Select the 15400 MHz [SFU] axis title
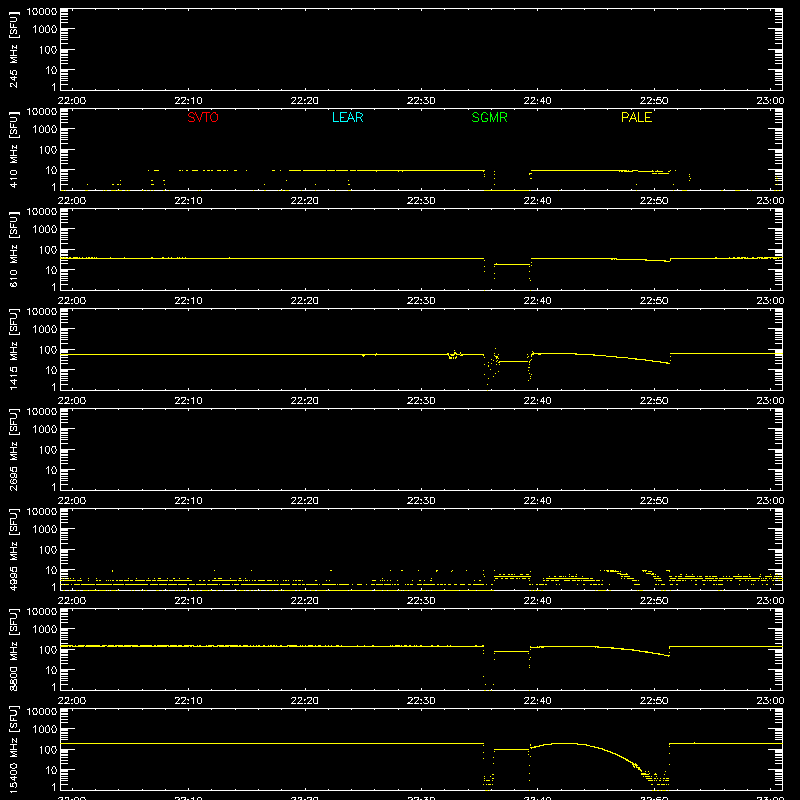800x800 pixels. pyautogui.click(x=13, y=750)
